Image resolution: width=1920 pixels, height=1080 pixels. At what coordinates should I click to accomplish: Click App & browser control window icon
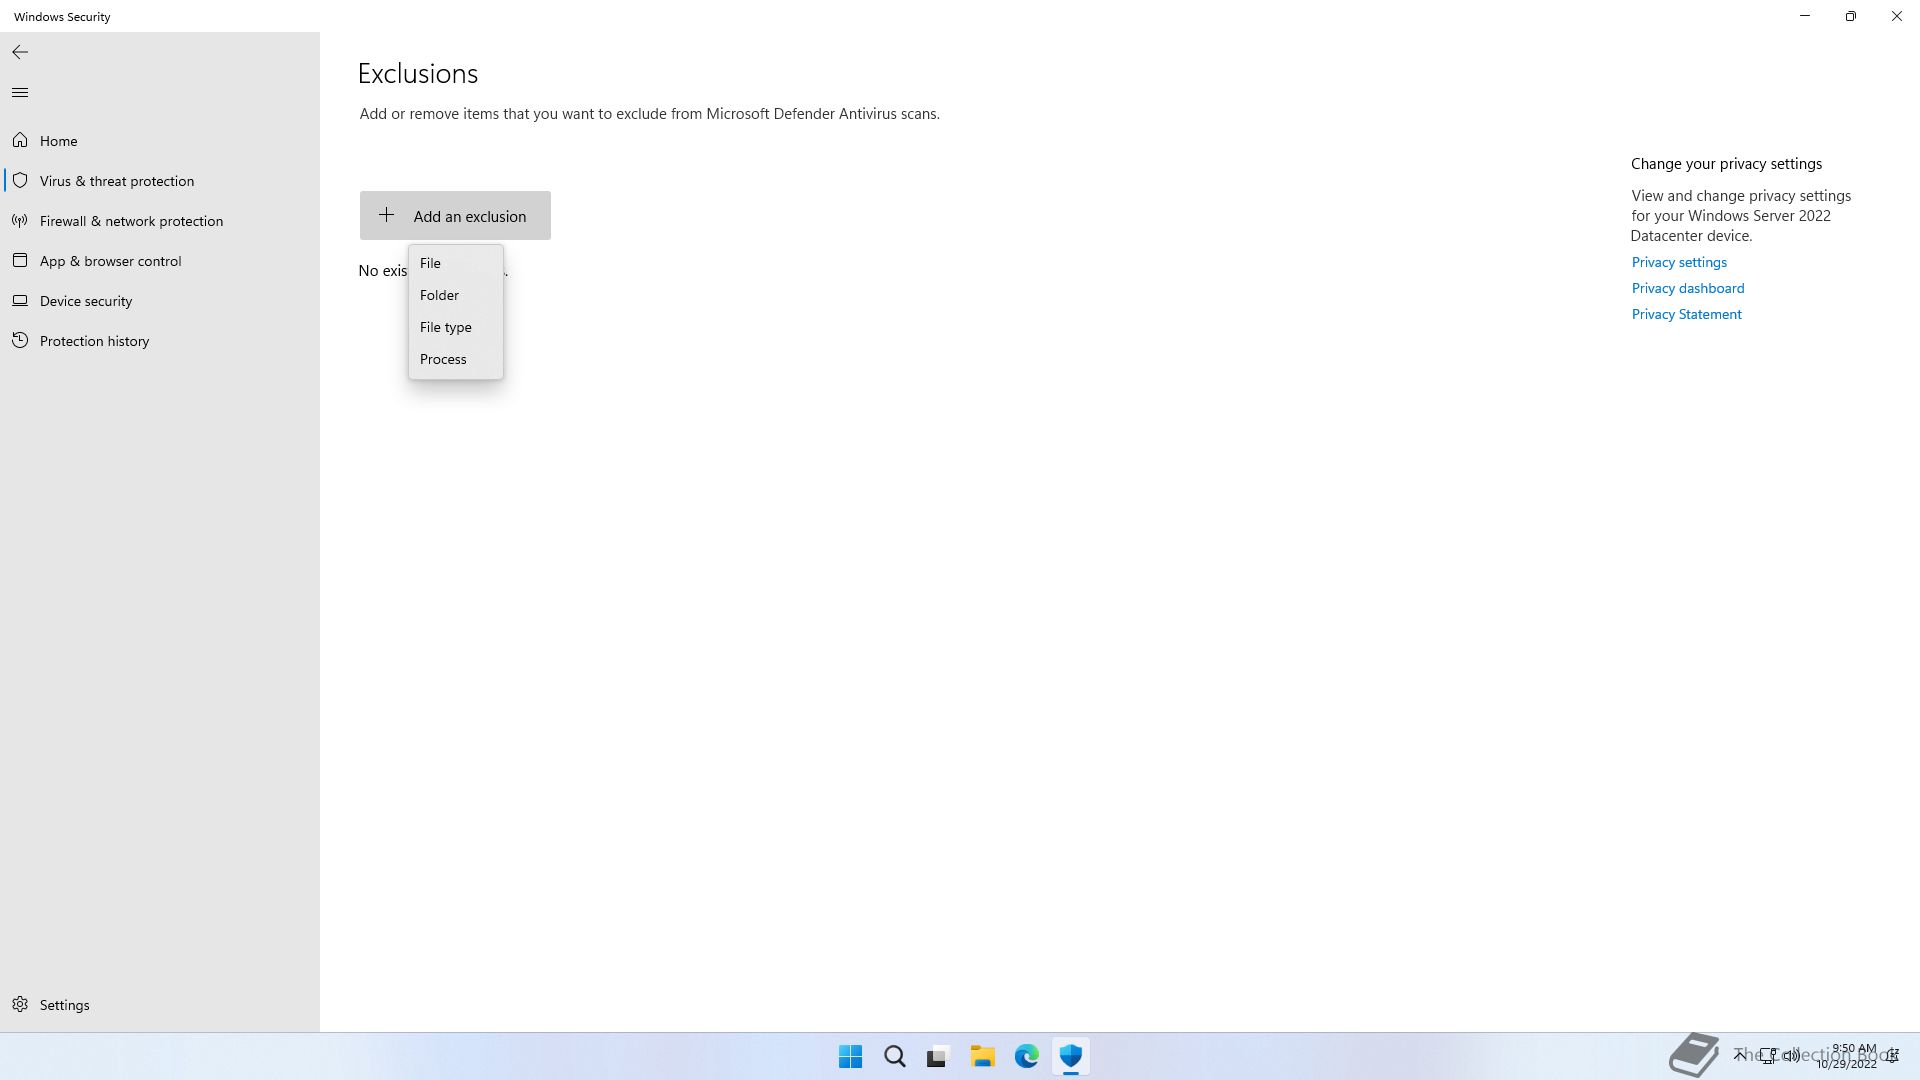coord(20,261)
